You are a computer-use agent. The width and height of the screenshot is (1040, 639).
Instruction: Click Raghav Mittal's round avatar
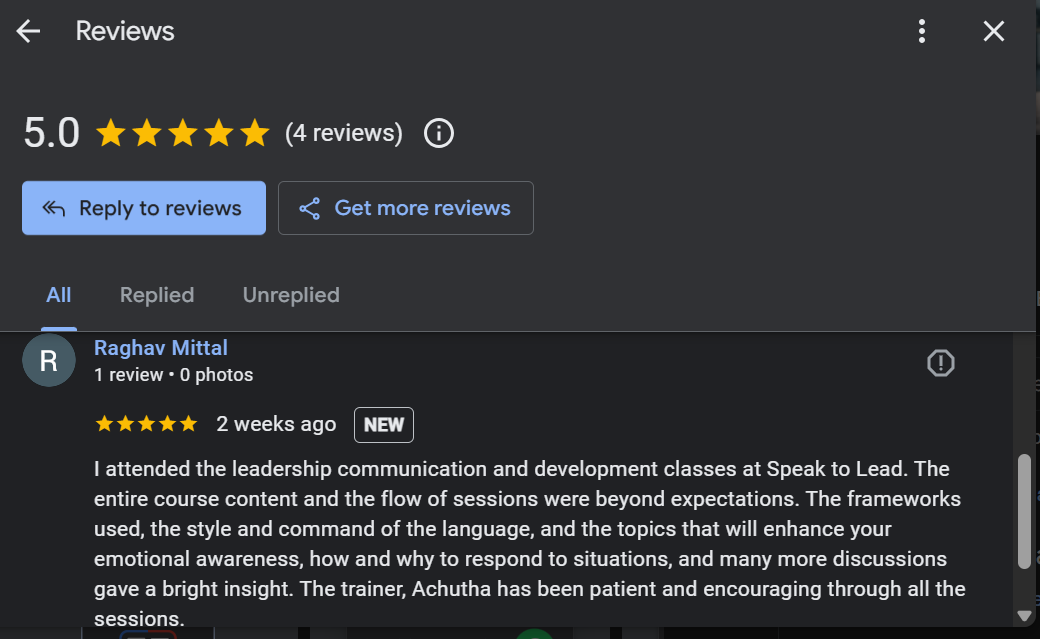[x=48, y=361]
